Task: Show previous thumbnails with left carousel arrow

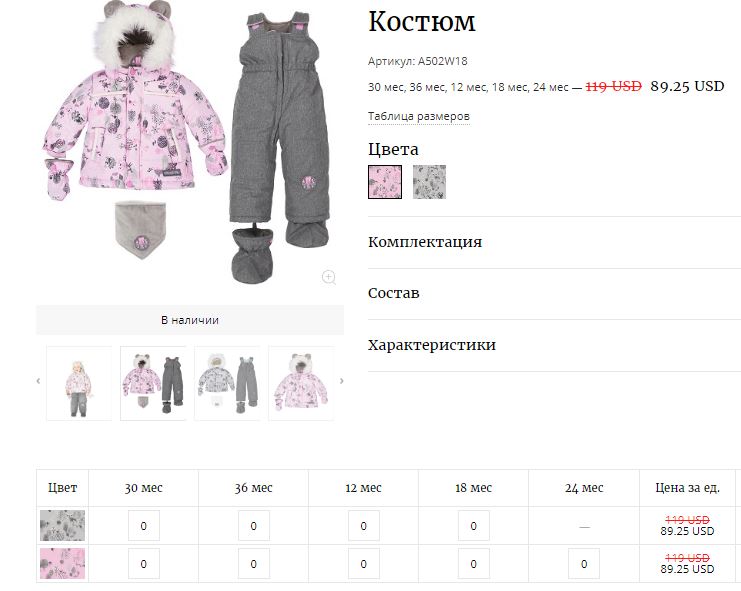Action: (38, 381)
